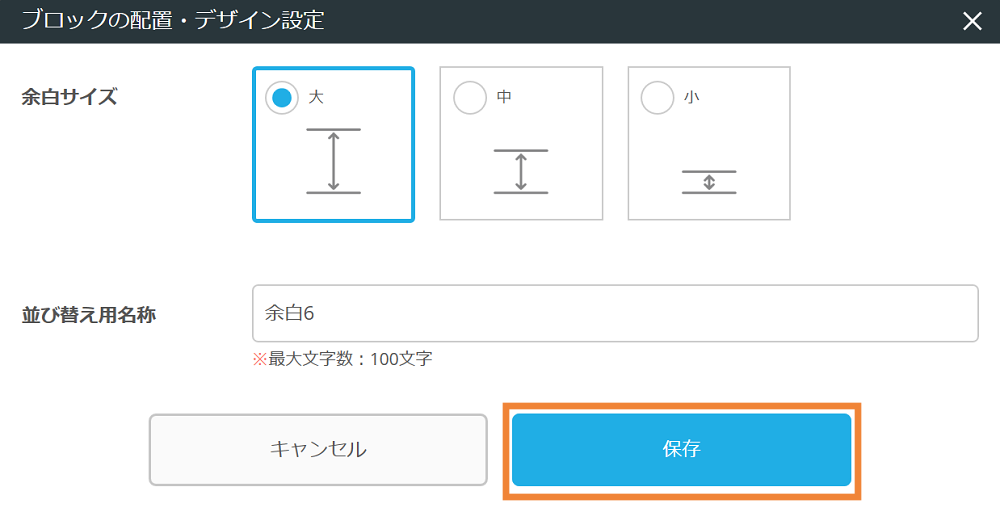Viewport: 1000px width, 508px height.
Task: Click the 余白サイズ section label
Action: (69, 98)
